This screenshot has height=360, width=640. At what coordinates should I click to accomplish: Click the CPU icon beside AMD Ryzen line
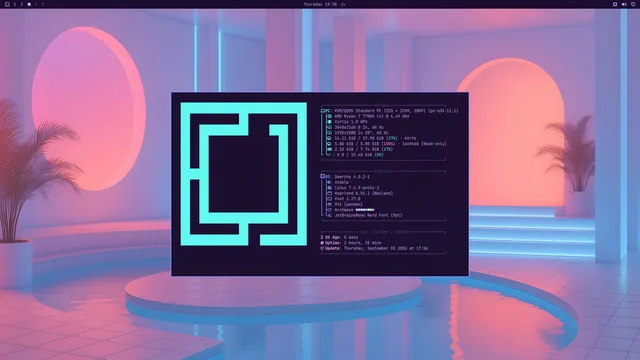pos(329,116)
